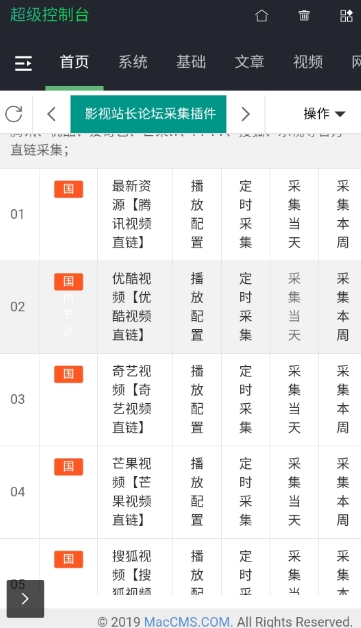The image size is (361, 628).
Task: Click 播放配置 in row 01
Action: (197, 214)
